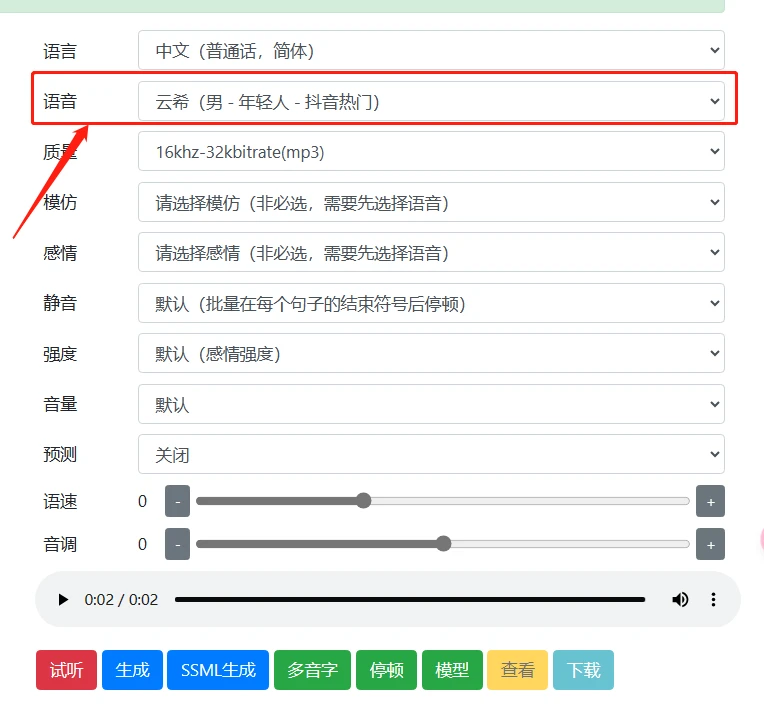This screenshot has width=764, height=721.
Task: Play the generated audio clip
Action: click(x=64, y=600)
